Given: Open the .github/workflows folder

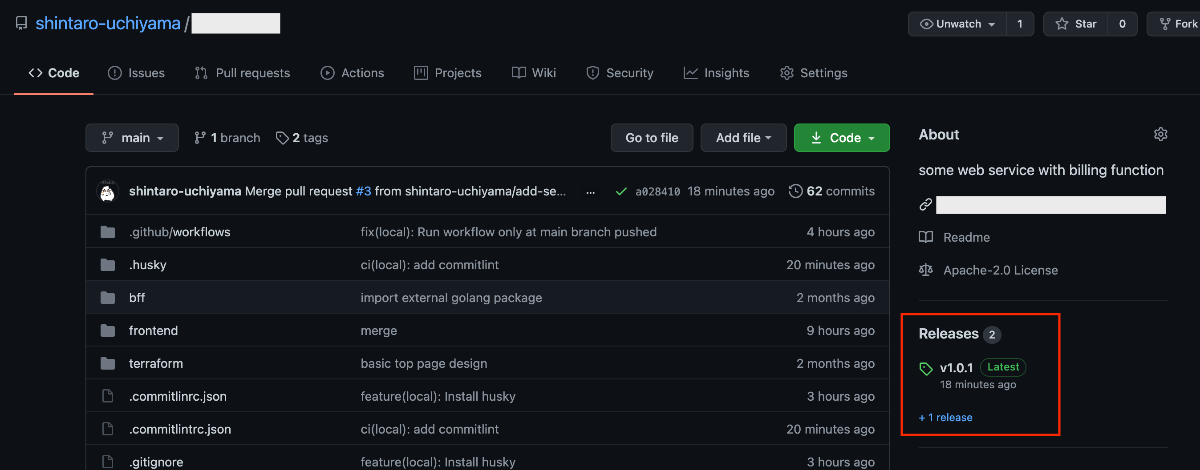Looking at the screenshot, I should pyautogui.click(x=180, y=232).
